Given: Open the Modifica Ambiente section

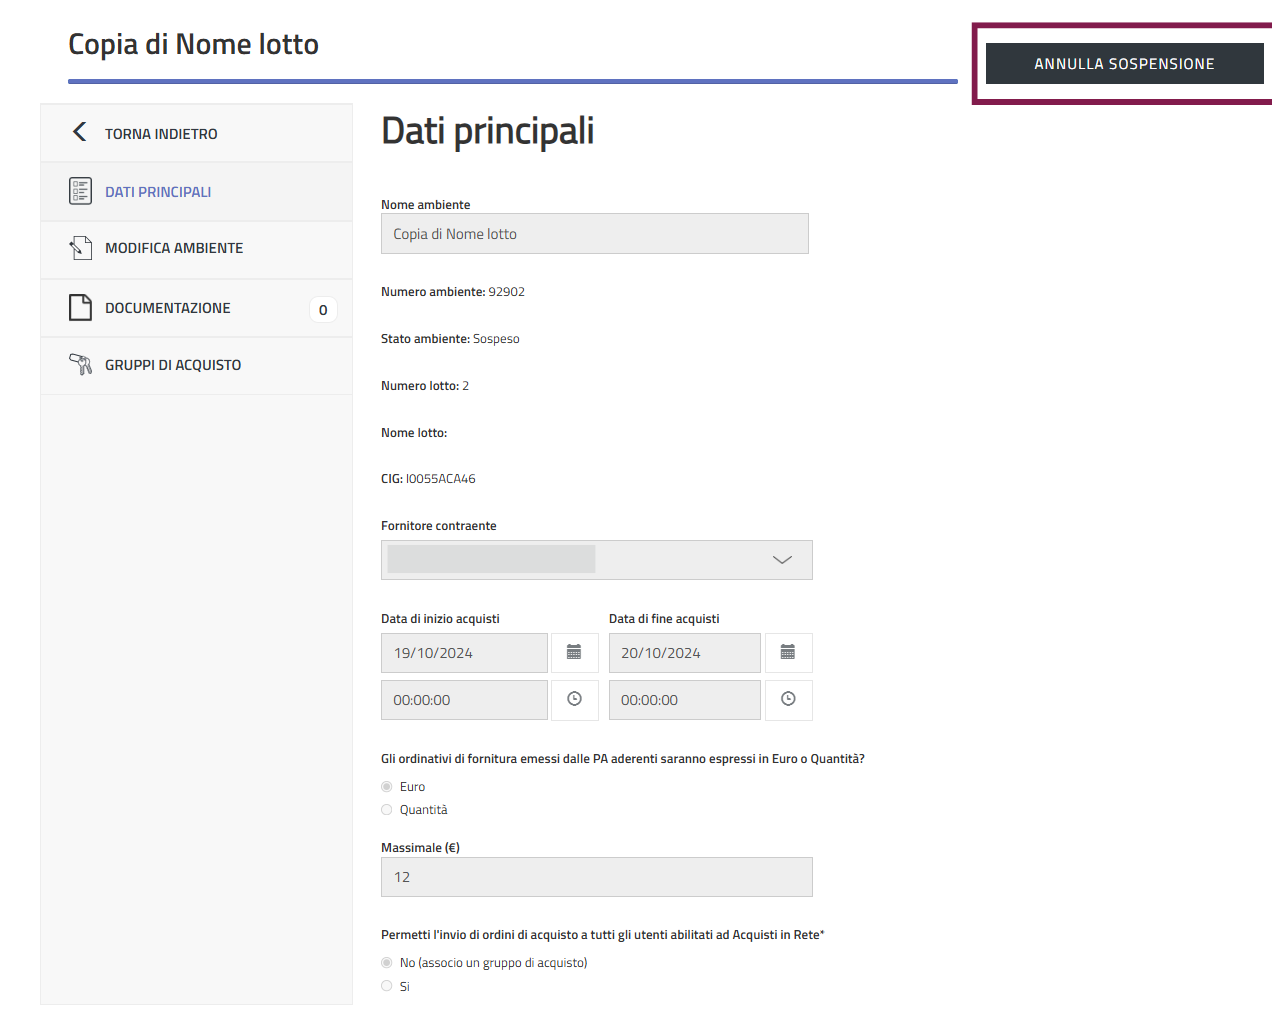Looking at the screenshot, I should click(174, 248).
